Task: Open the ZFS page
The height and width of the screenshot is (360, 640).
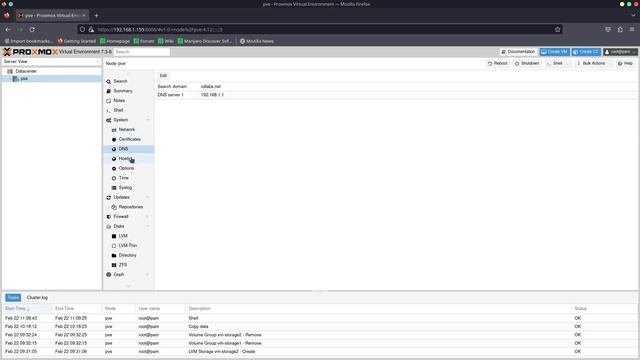Action: click(122, 265)
